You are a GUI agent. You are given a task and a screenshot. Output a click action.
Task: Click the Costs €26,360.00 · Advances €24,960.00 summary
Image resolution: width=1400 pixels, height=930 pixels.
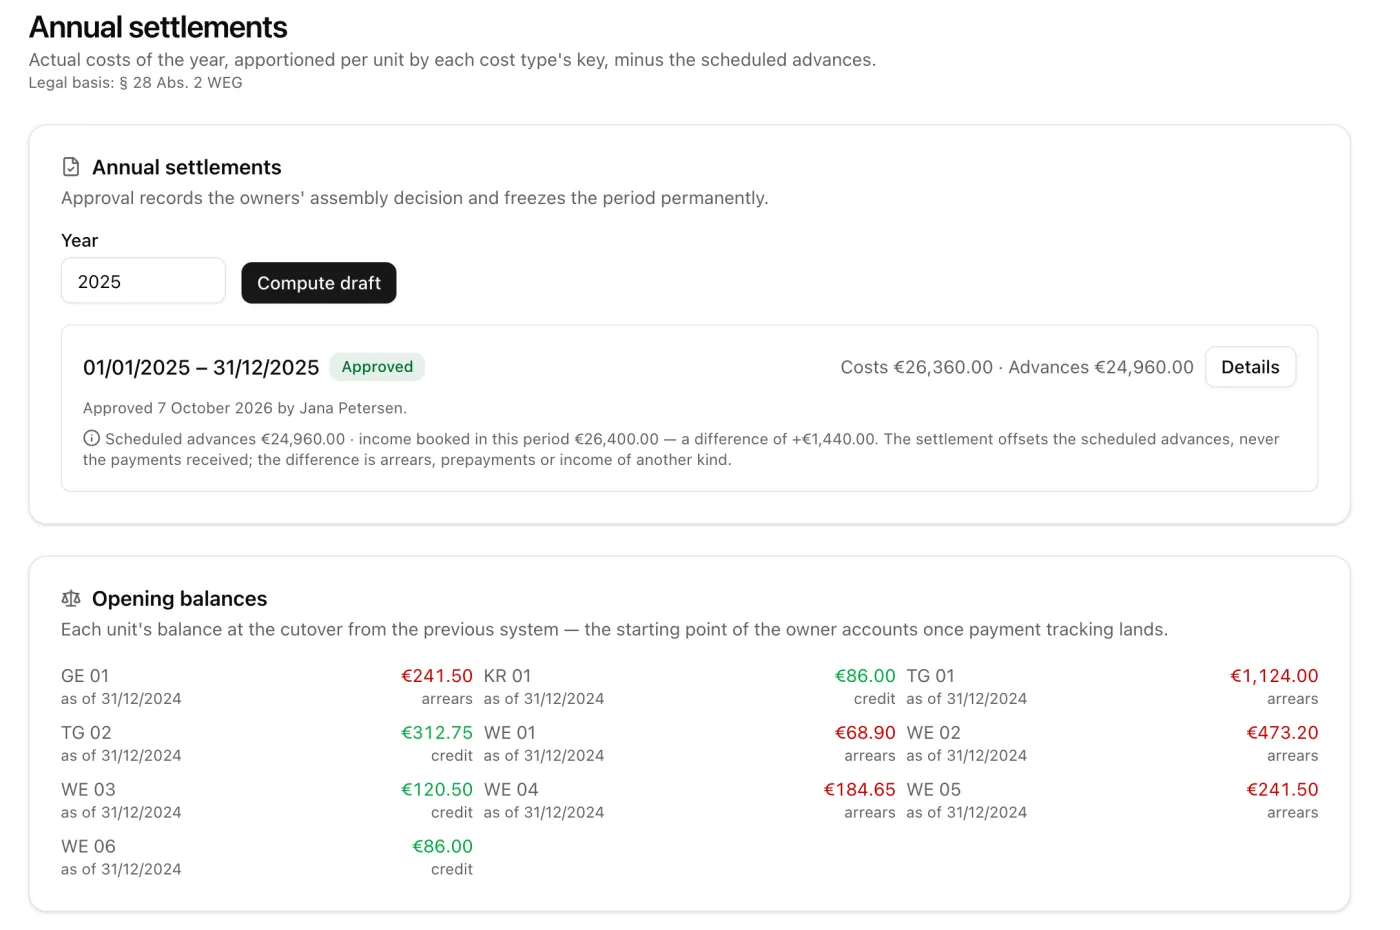[1017, 367]
